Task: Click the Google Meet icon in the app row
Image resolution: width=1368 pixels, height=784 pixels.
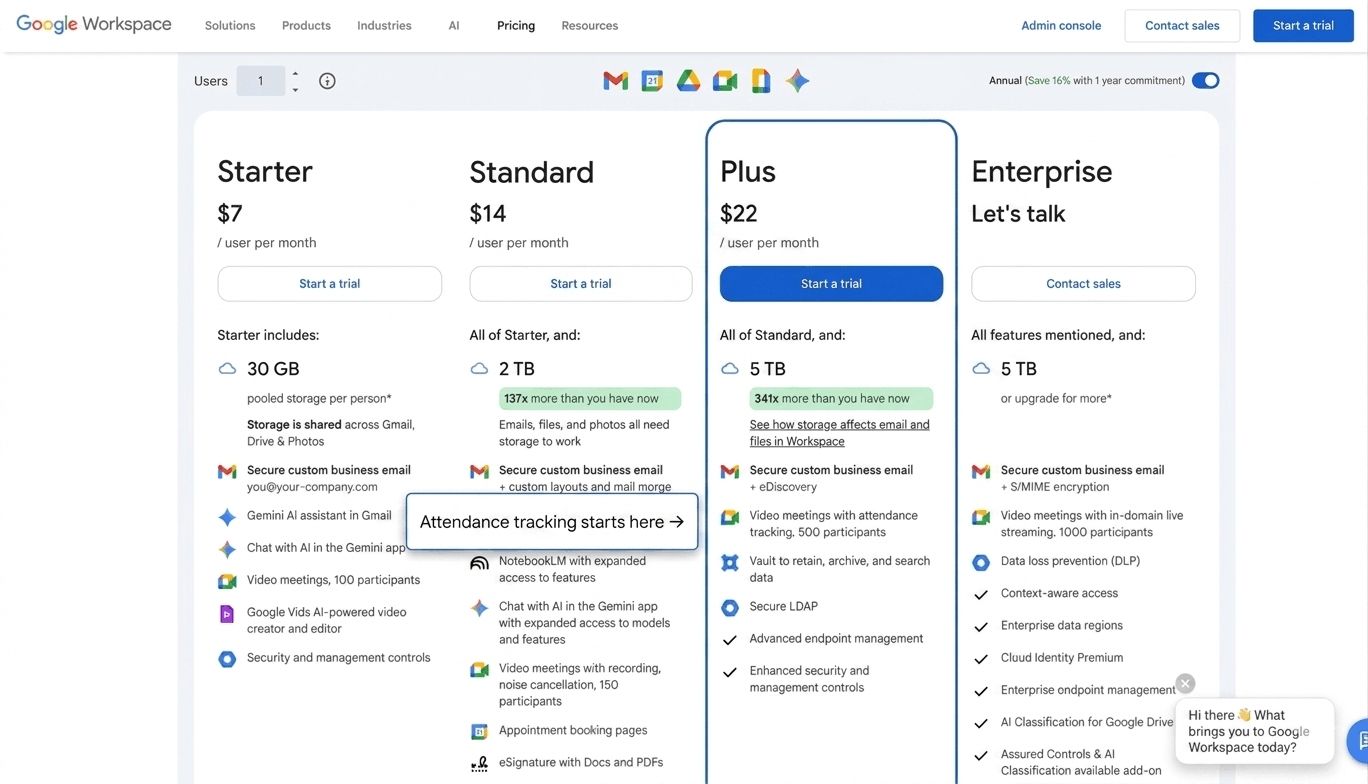Action: [725, 81]
